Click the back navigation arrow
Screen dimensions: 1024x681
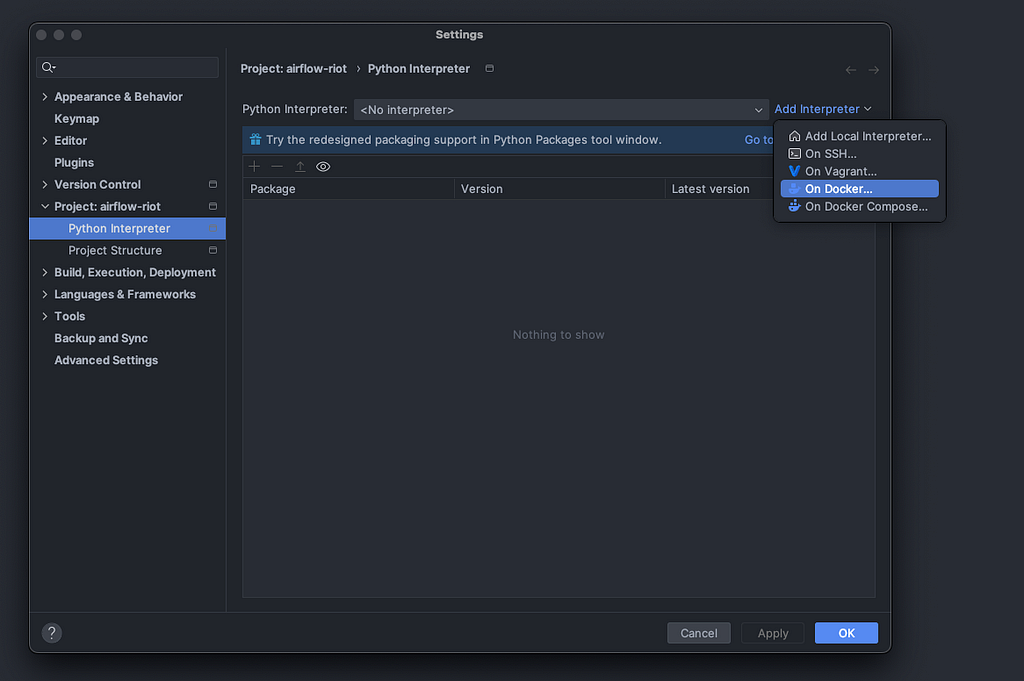point(850,70)
